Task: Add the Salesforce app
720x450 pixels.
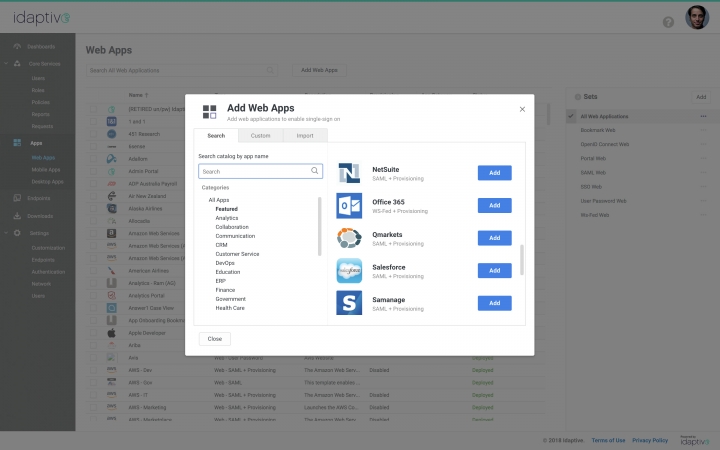Action: tap(495, 270)
